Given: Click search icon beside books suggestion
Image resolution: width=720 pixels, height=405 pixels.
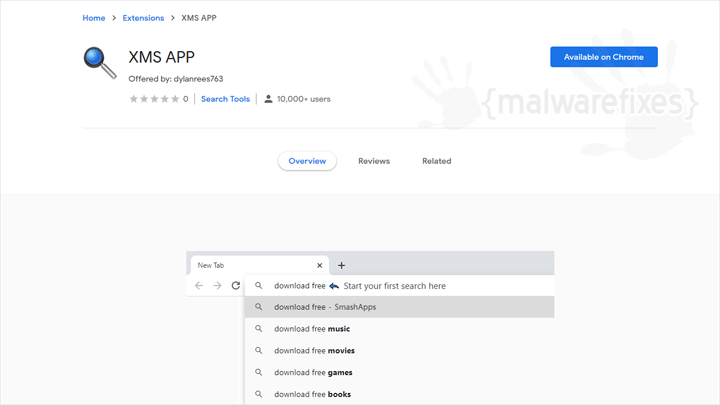Looking at the screenshot, I should point(259,394).
